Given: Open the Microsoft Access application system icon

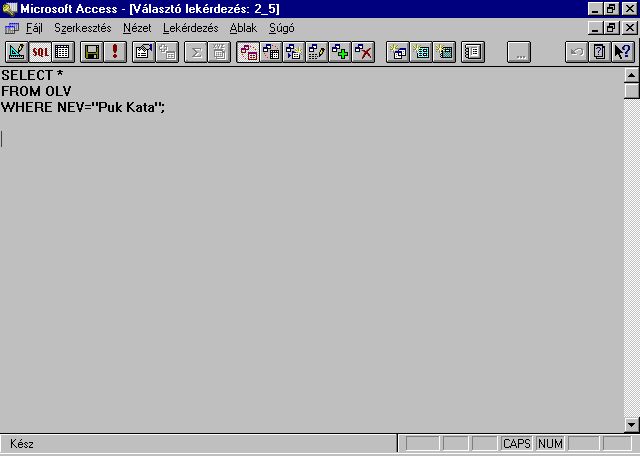Looking at the screenshot, I should click(9, 9).
